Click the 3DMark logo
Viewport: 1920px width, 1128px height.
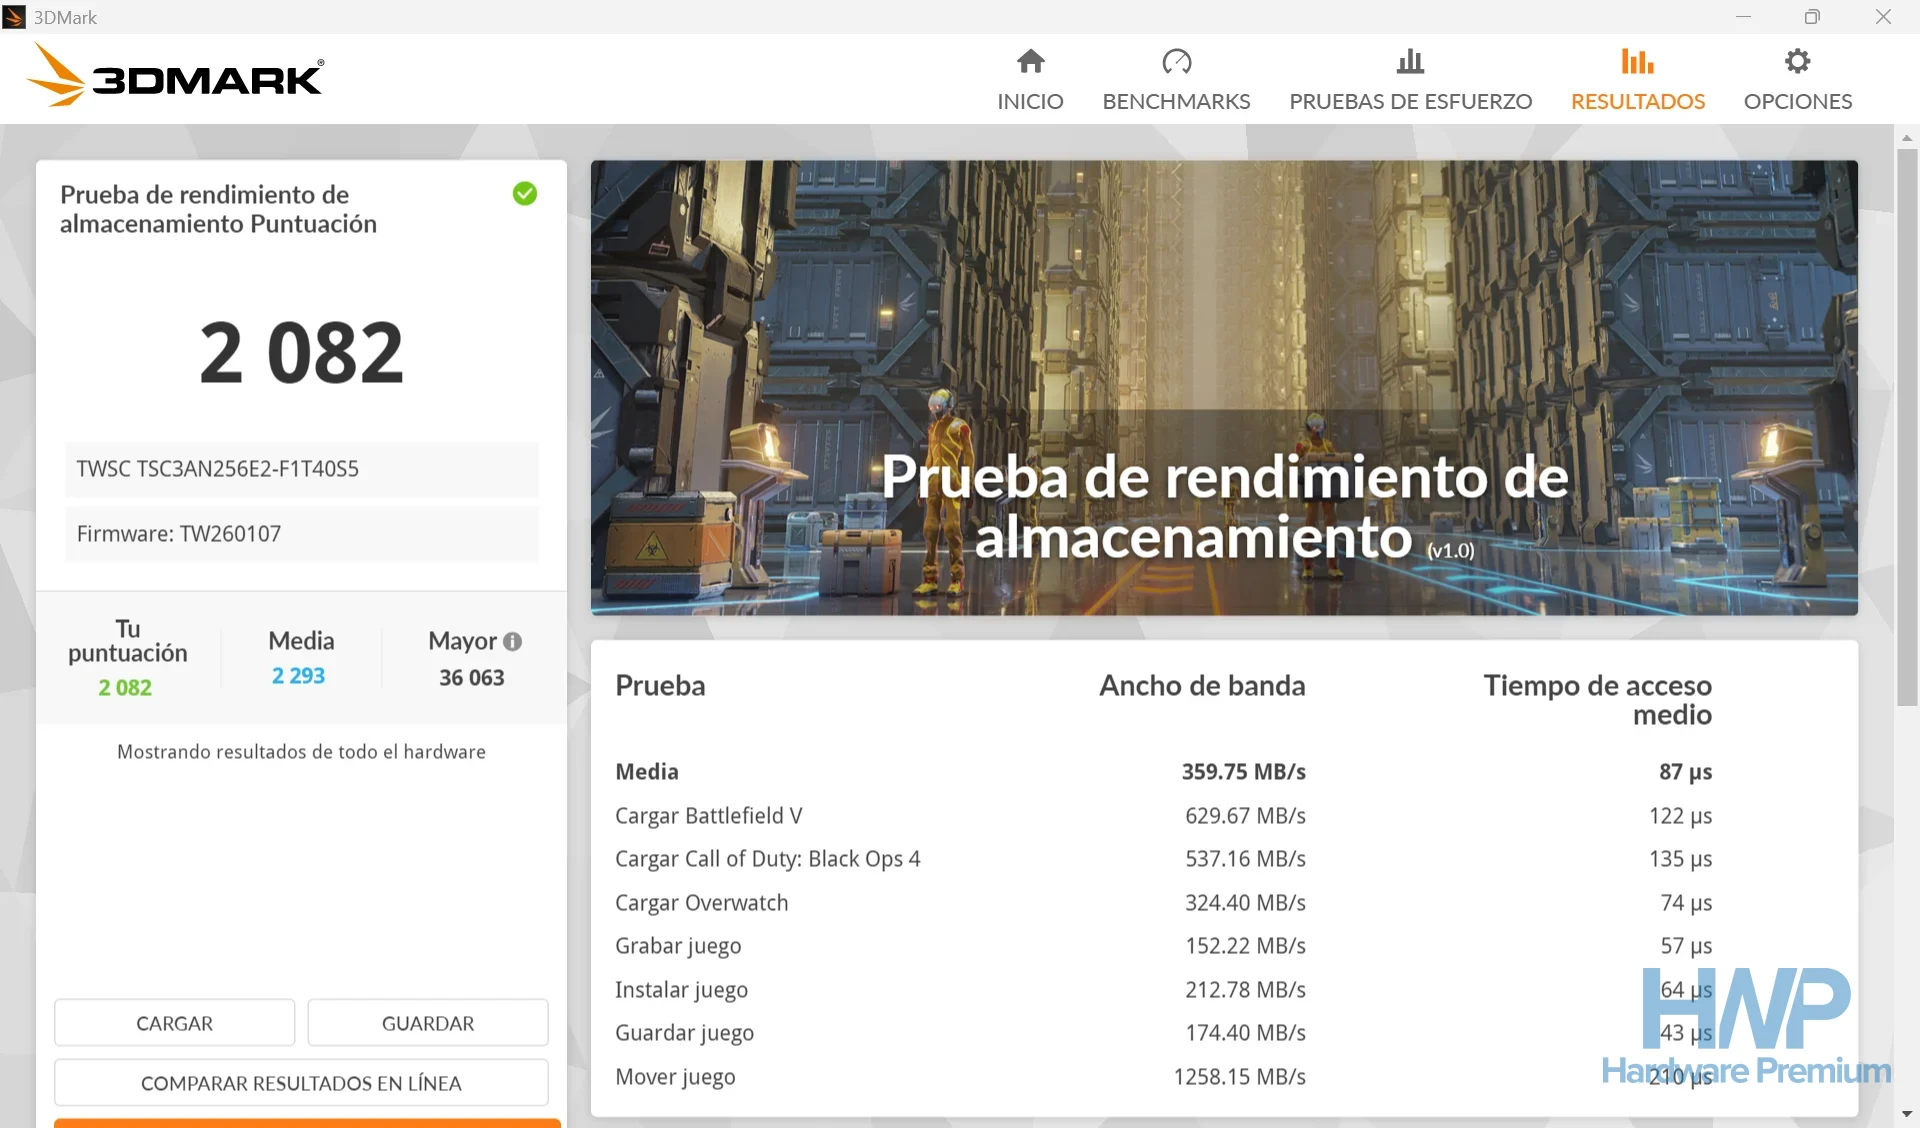point(175,76)
